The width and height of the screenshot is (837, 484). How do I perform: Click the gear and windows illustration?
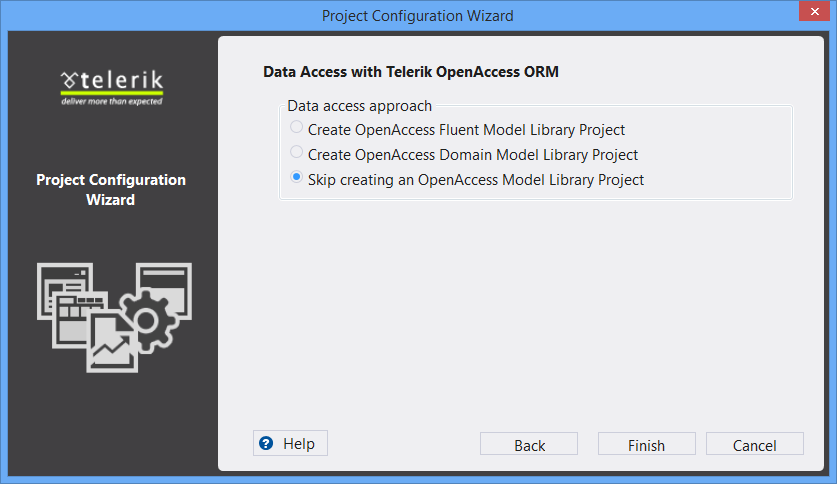(x=114, y=318)
